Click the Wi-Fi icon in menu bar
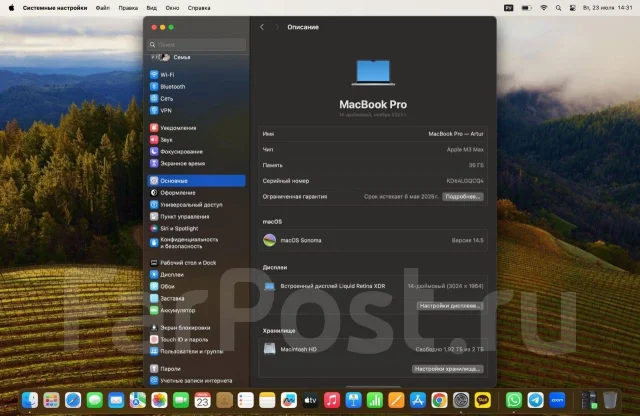The image size is (640, 416). pyautogui.click(x=543, y=8)
